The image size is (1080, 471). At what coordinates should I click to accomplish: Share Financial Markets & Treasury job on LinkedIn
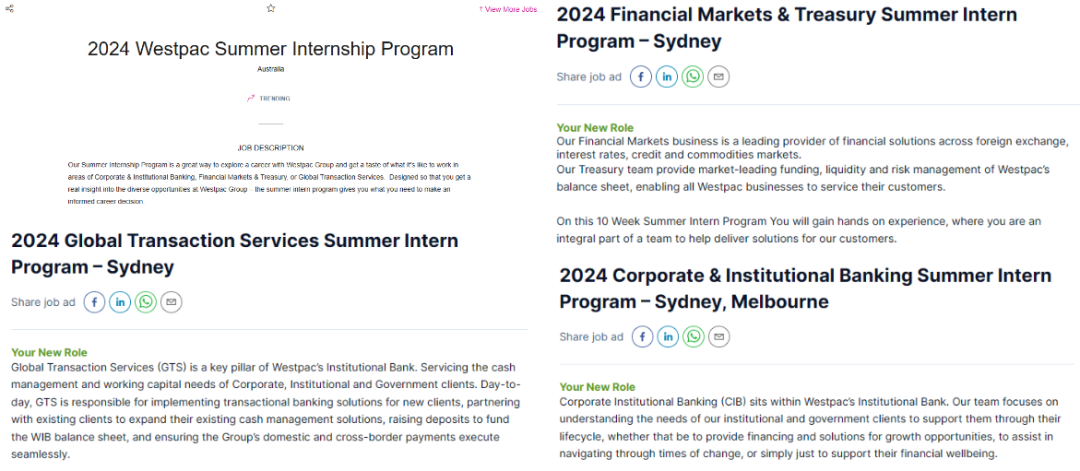pos(667,76)
